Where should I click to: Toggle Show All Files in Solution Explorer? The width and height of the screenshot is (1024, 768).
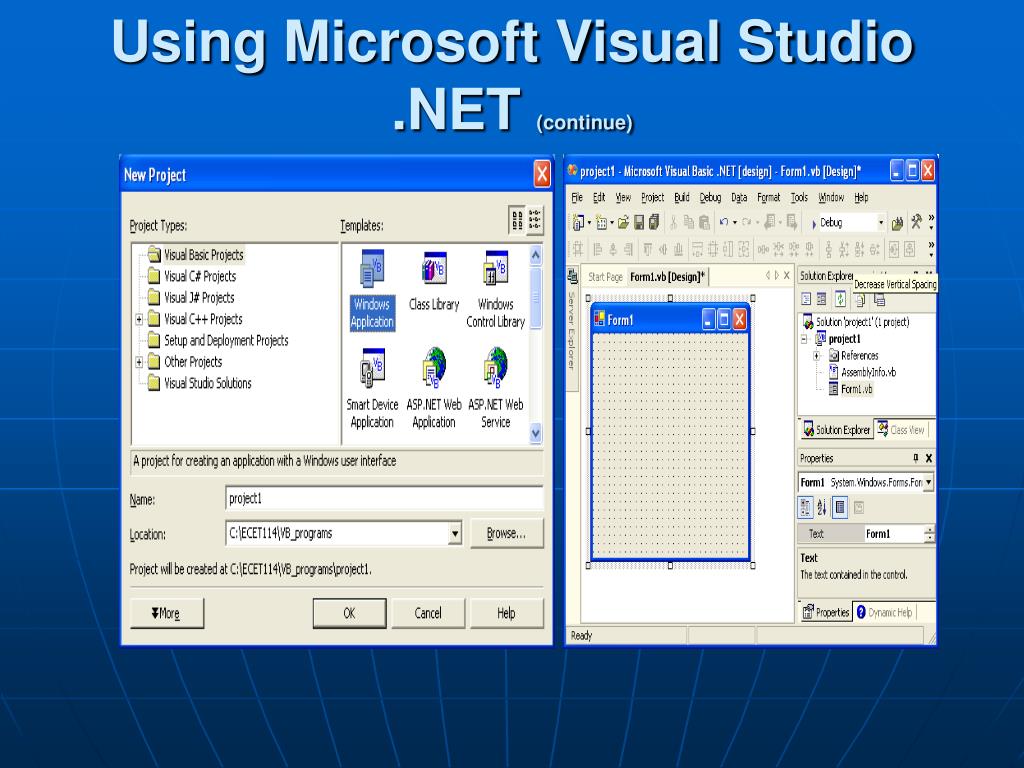click(x=861, y=300)
